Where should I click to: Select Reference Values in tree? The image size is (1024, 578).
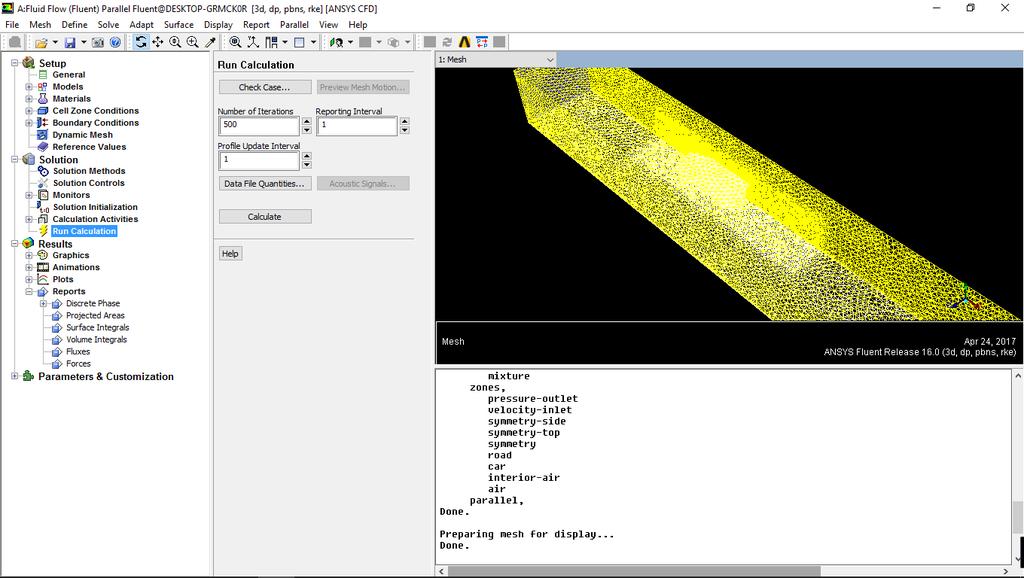pos(89,147)
